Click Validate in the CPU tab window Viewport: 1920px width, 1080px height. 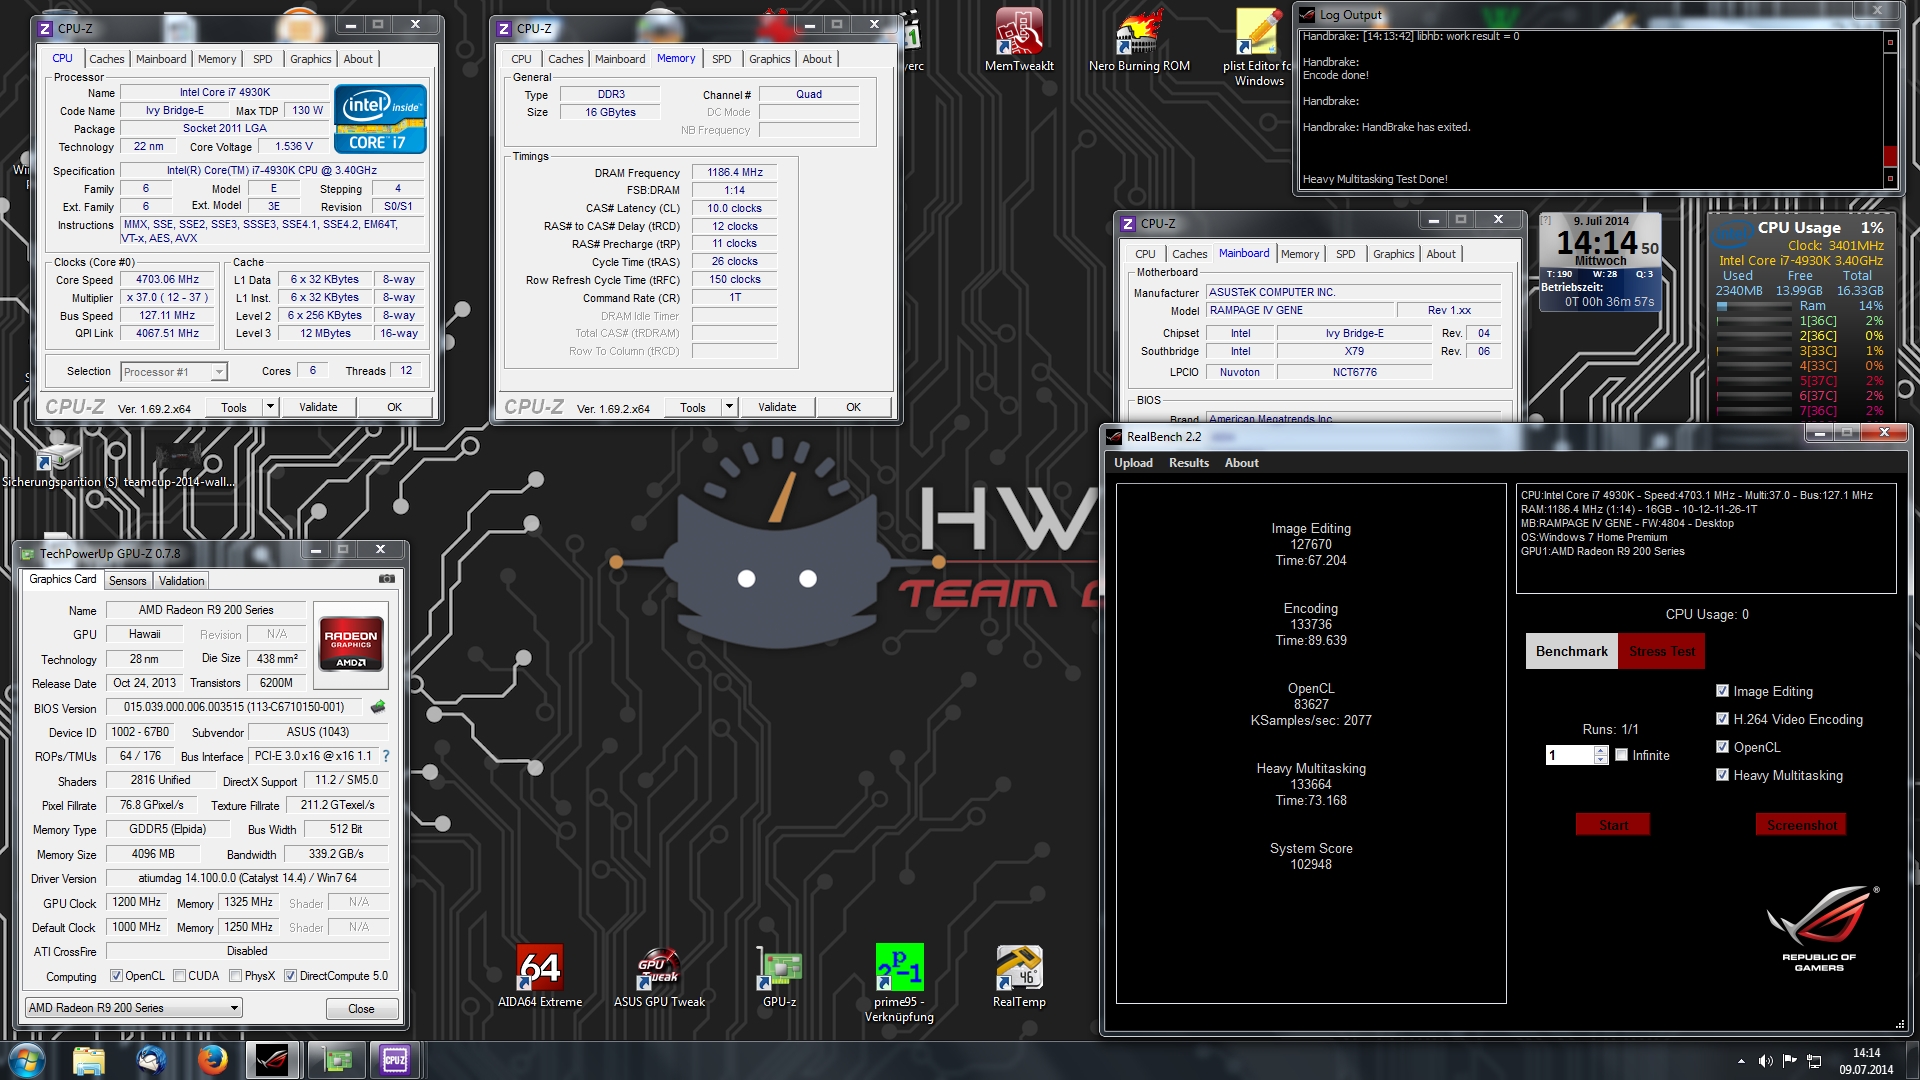pyautogui.click(x=318, y=407)
